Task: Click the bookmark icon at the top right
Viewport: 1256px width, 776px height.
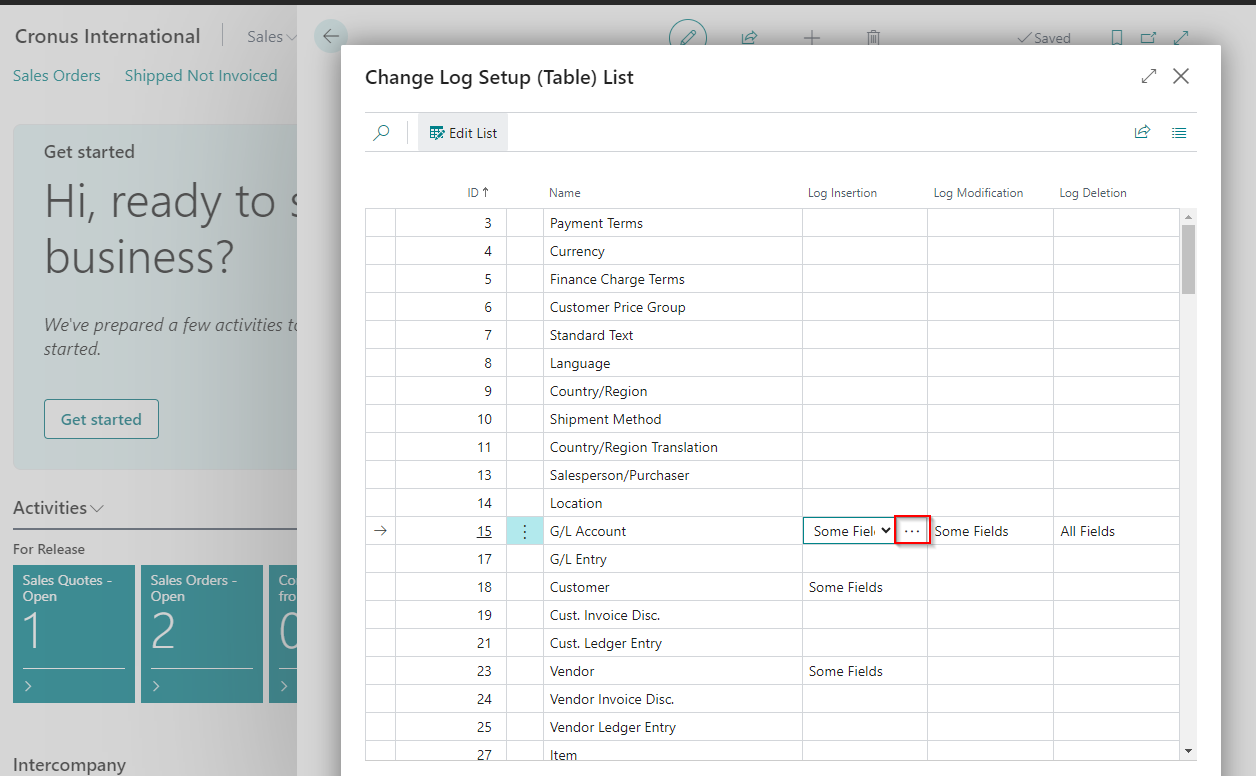Action: tap(1117, 38)
